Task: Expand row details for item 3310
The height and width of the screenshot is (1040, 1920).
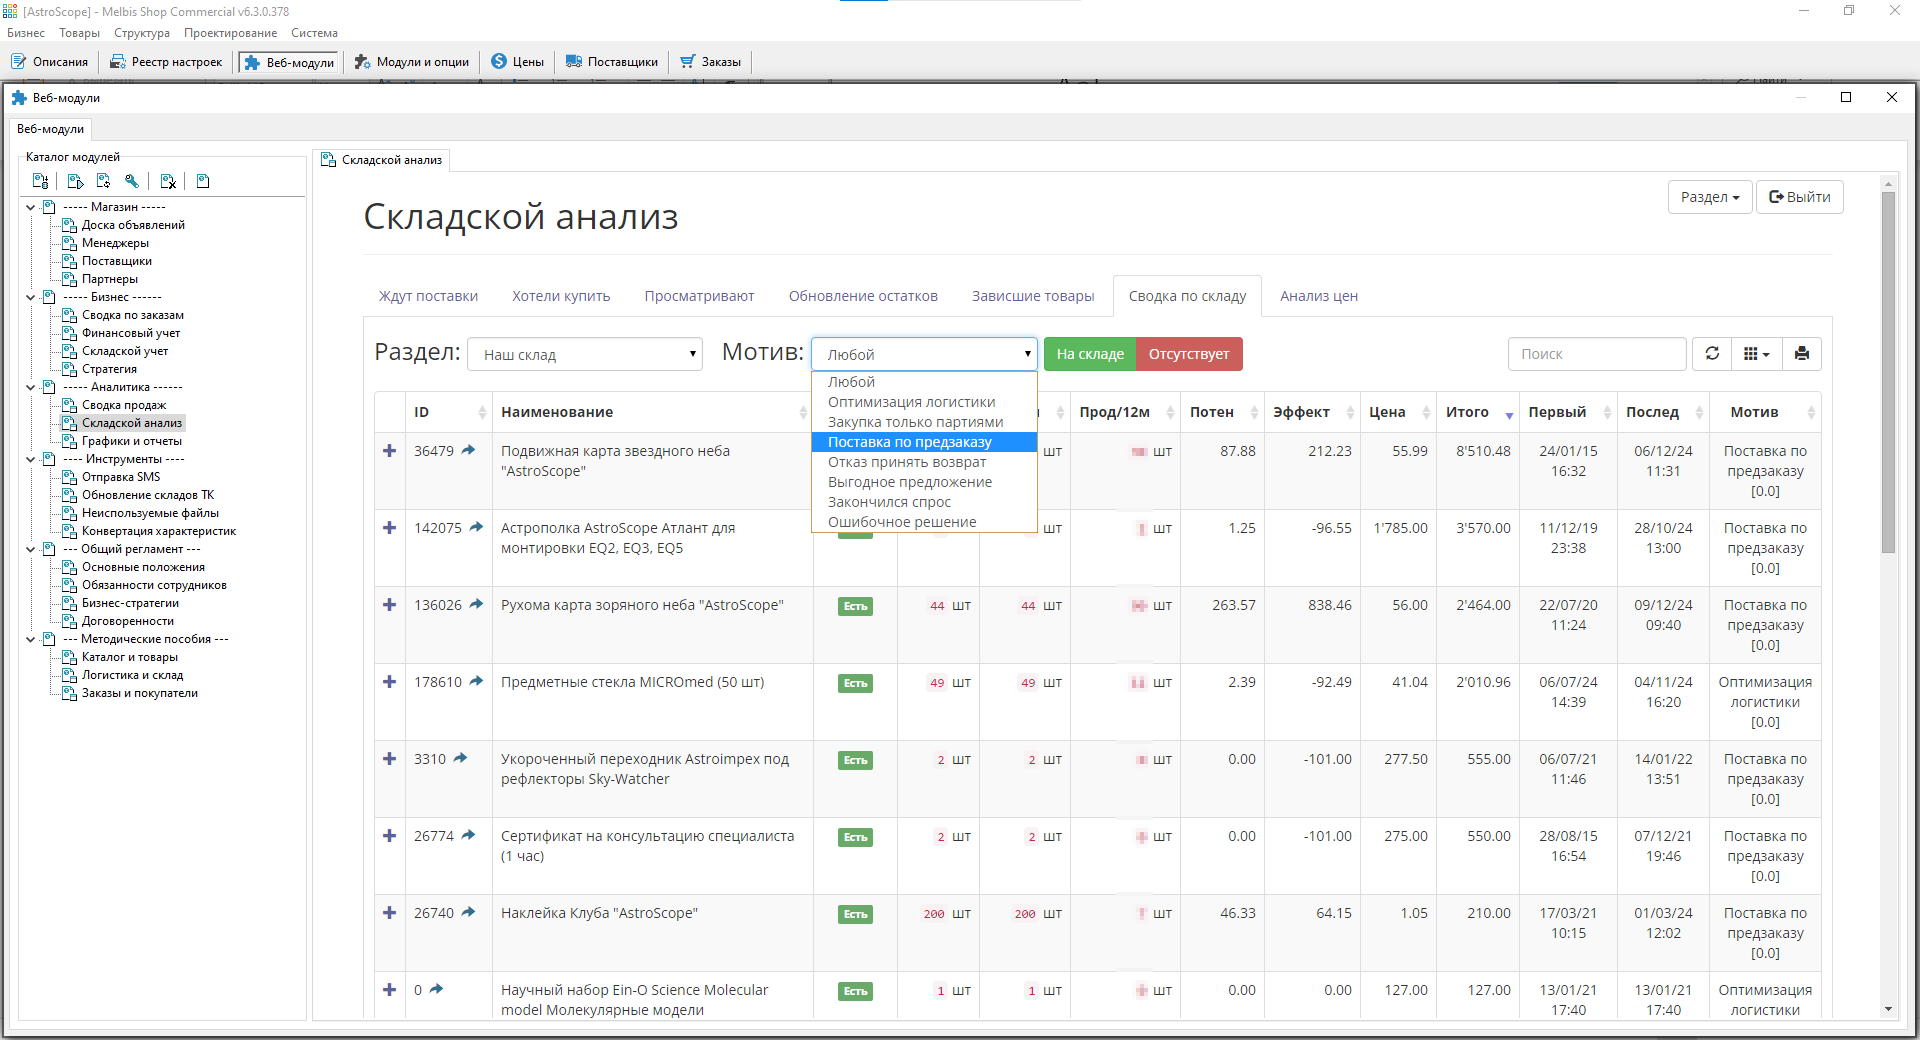Action: [389, 759]
